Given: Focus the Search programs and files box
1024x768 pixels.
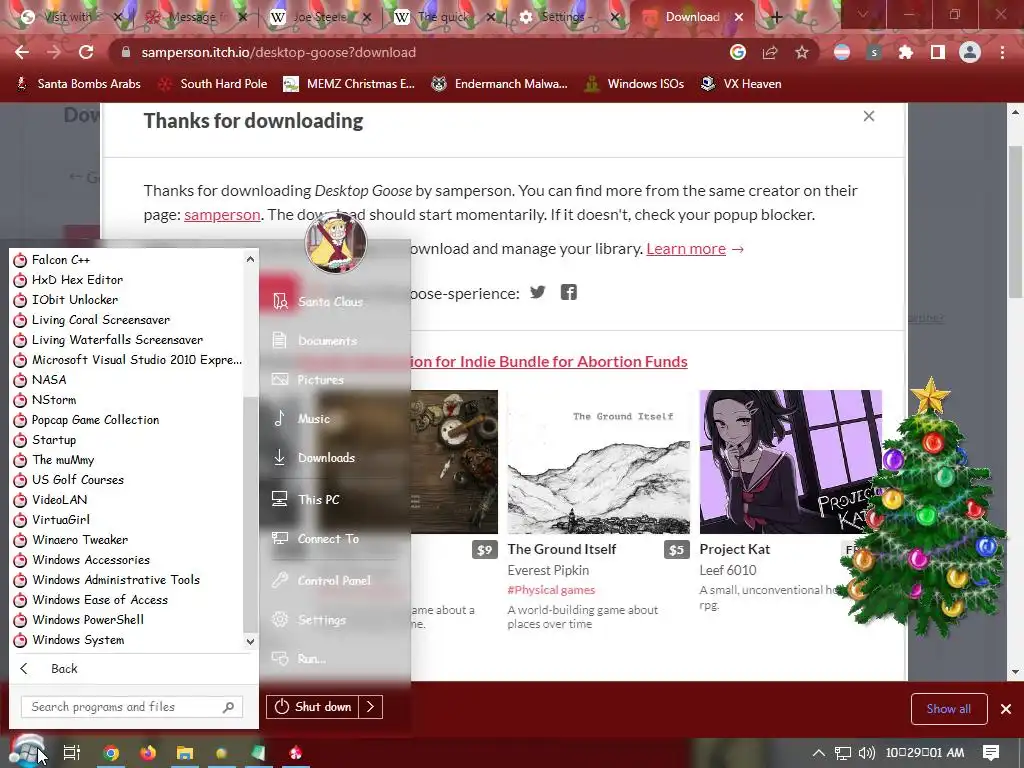Looking at the screenshot, I should (132, 707).
